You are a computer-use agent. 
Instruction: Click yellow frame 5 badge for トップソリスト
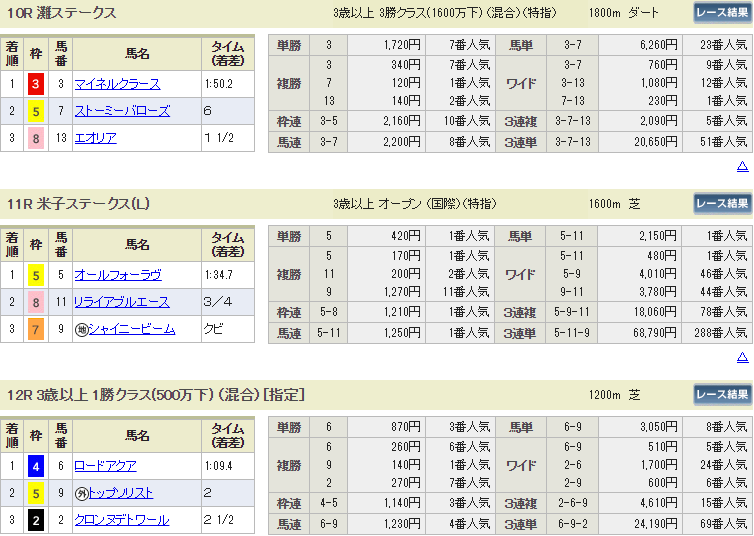[36, 493]
